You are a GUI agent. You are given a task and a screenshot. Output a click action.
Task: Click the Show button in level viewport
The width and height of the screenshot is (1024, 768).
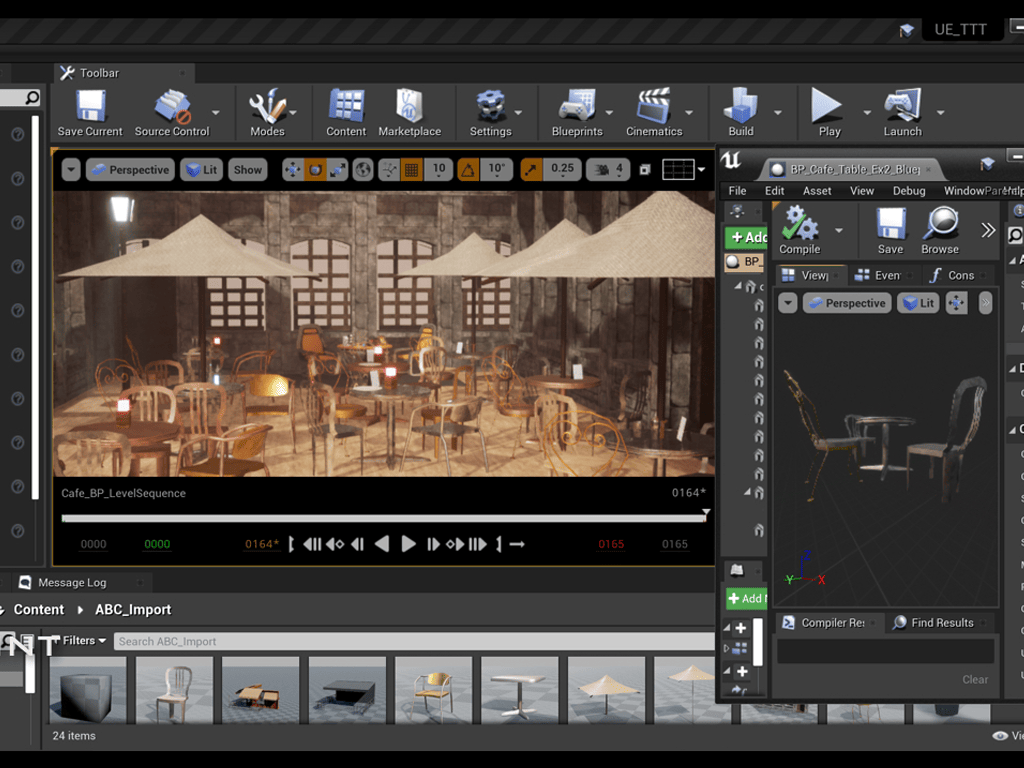tap(248, 170)
